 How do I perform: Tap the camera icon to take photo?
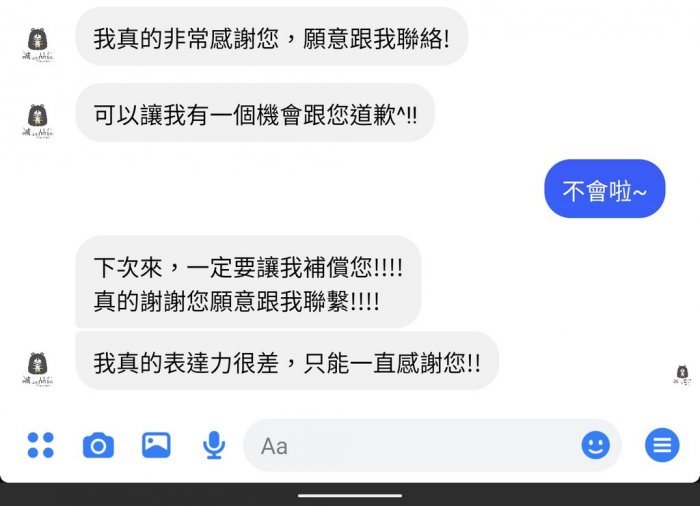pyautogui.click(x=98, y=445)
